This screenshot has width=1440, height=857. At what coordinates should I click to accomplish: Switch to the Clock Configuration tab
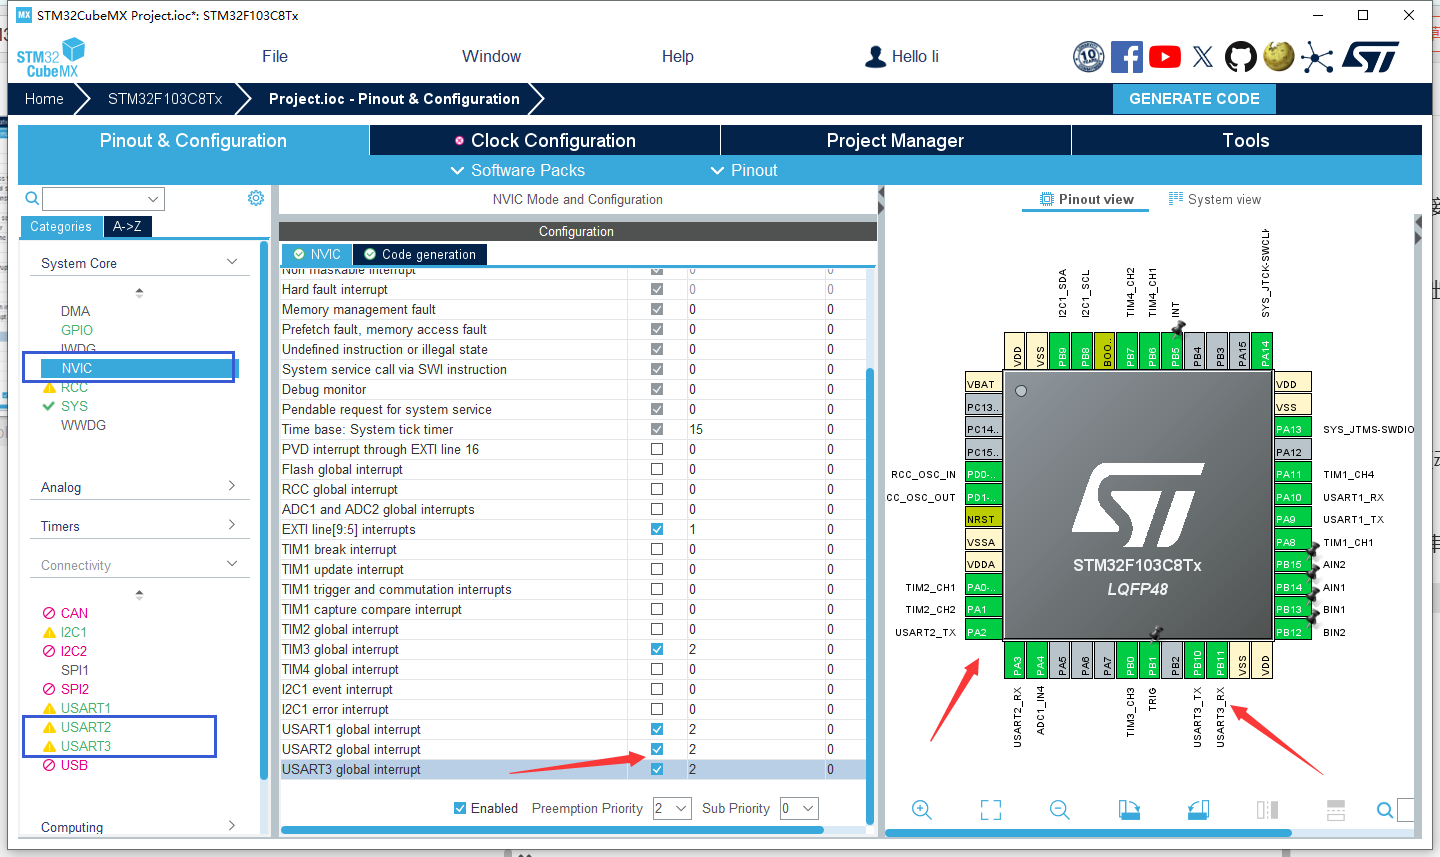pos(545,140)
